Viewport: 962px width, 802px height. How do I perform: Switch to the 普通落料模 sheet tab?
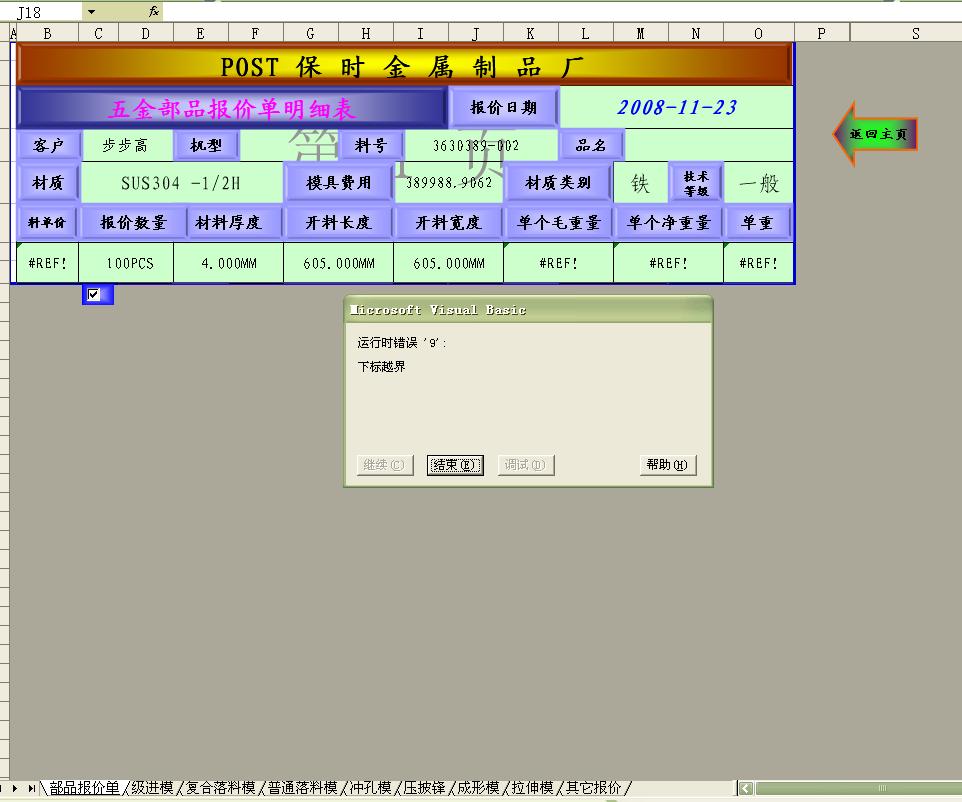tap(302, 788)
